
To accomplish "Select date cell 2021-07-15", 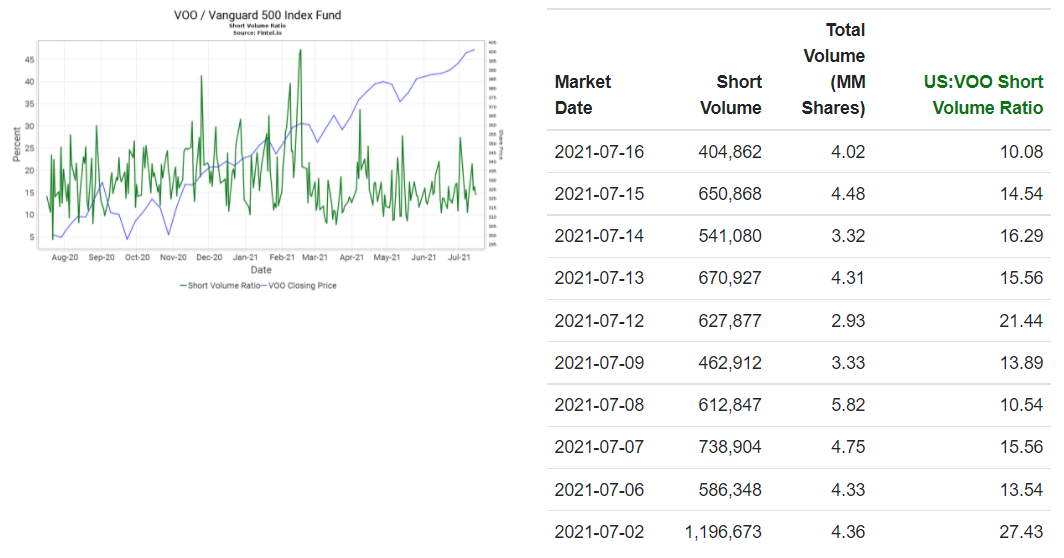I will (x=599, y=193).
